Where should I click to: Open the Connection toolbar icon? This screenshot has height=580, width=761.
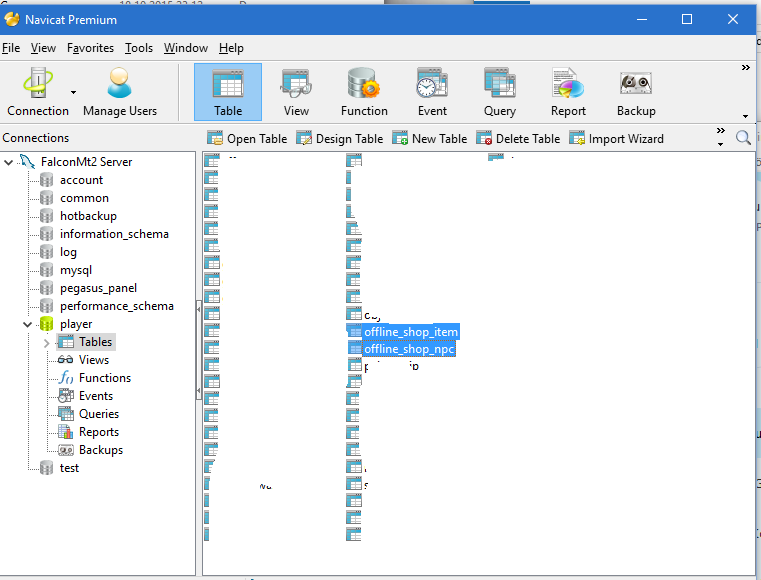[38, 92]
